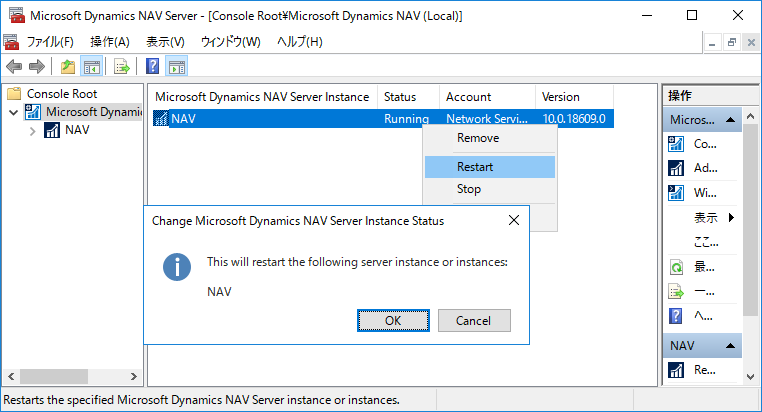Sort by Version column header
Screen dimensions: 762x412
(574, 97)
